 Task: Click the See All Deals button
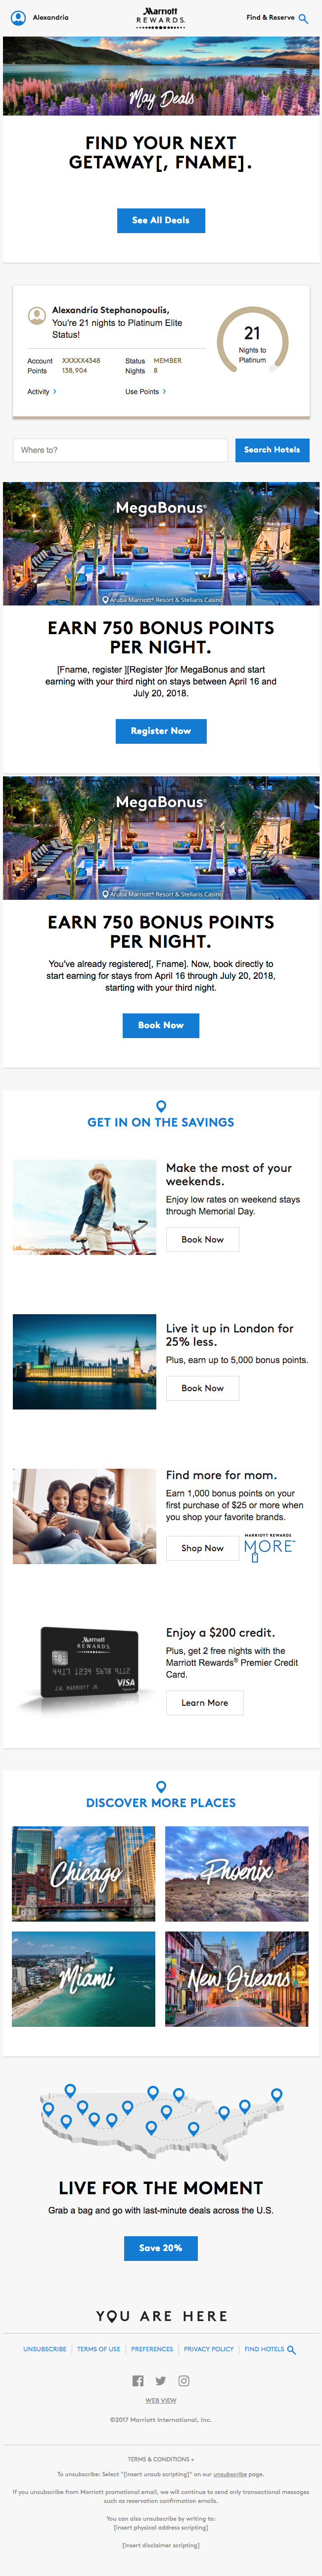(x=161, y=220)
